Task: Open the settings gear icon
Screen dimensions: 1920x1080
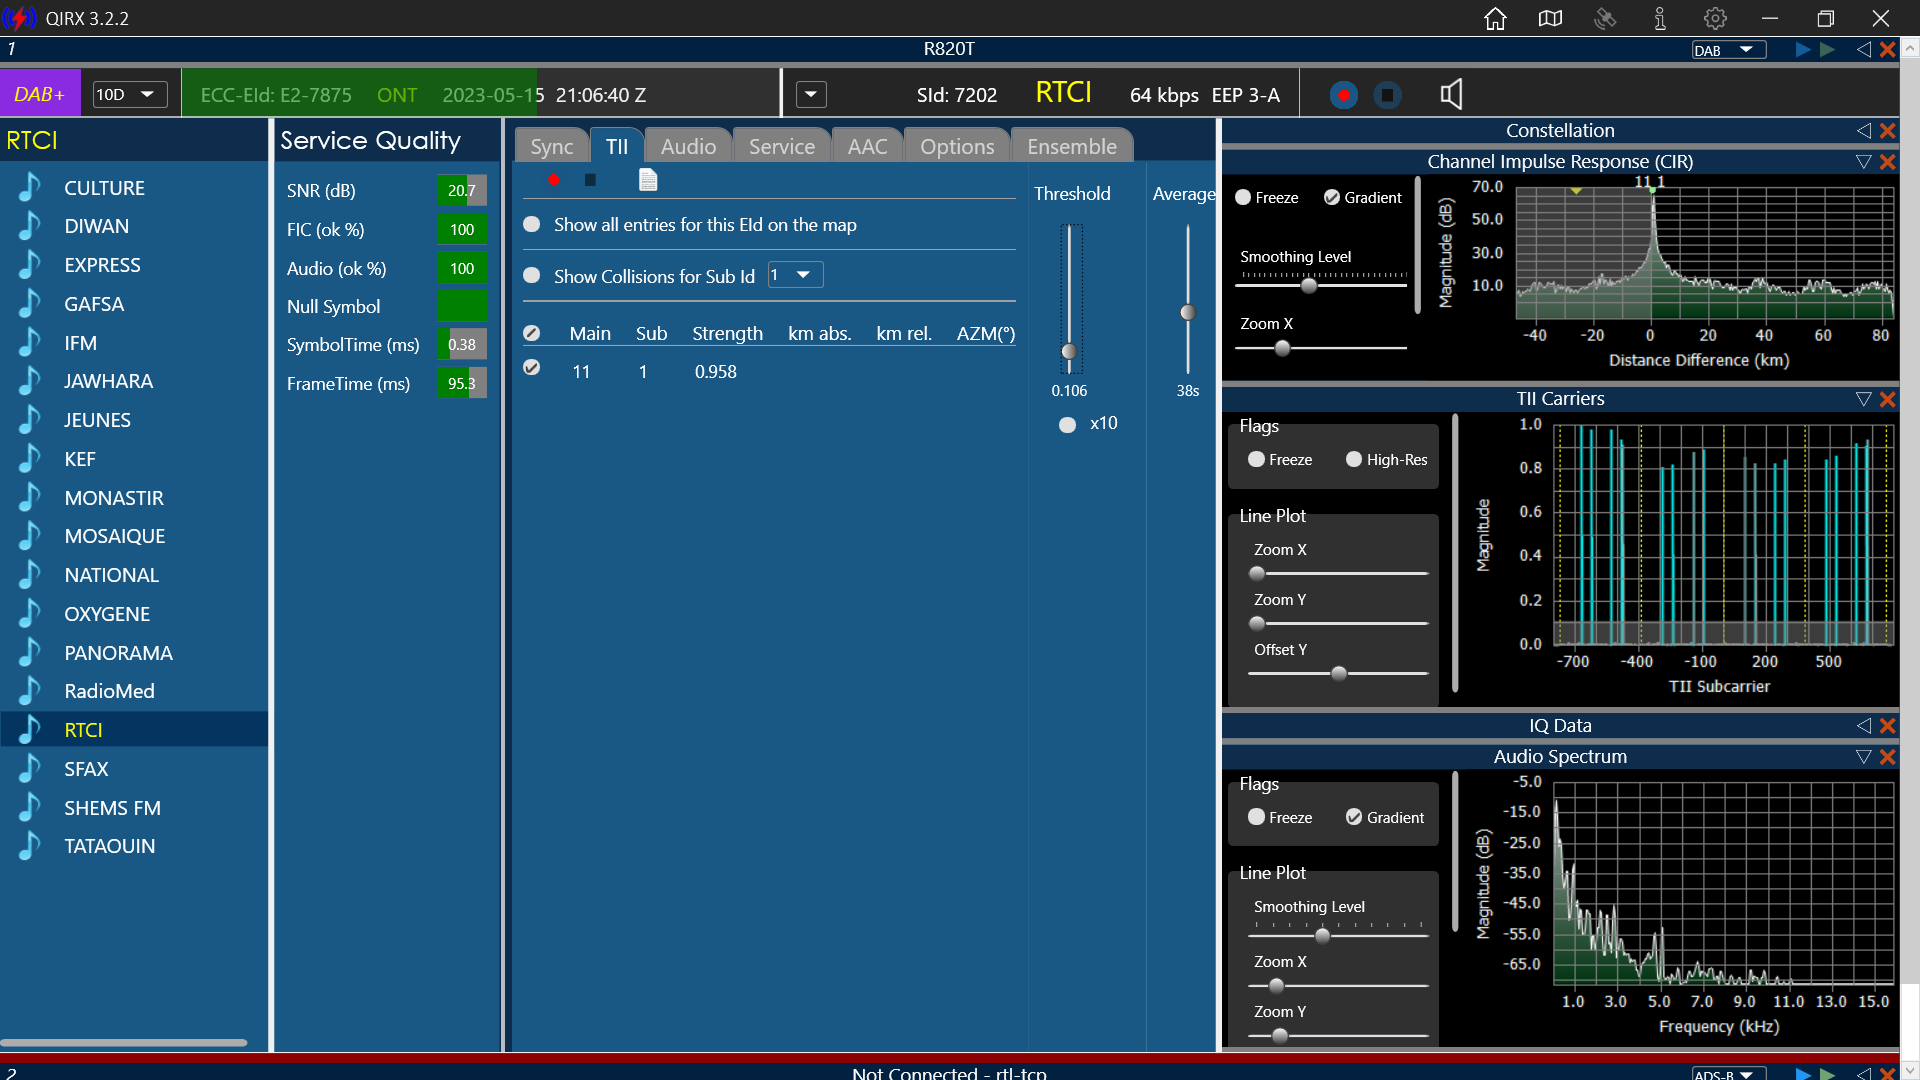Action: 1715,18
